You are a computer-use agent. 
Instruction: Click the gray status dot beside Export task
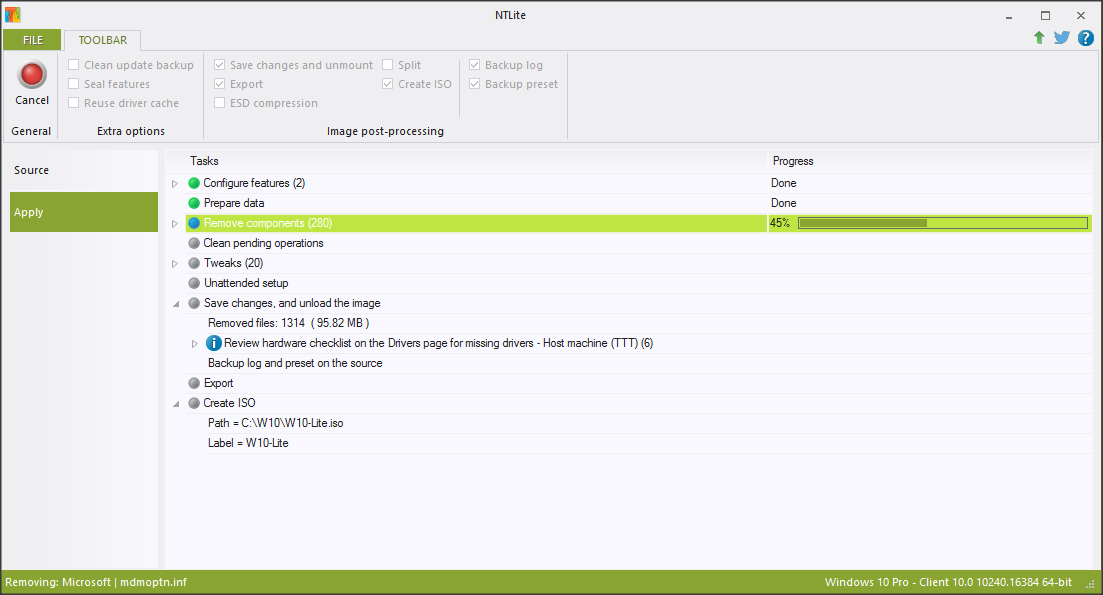[194, 383]
